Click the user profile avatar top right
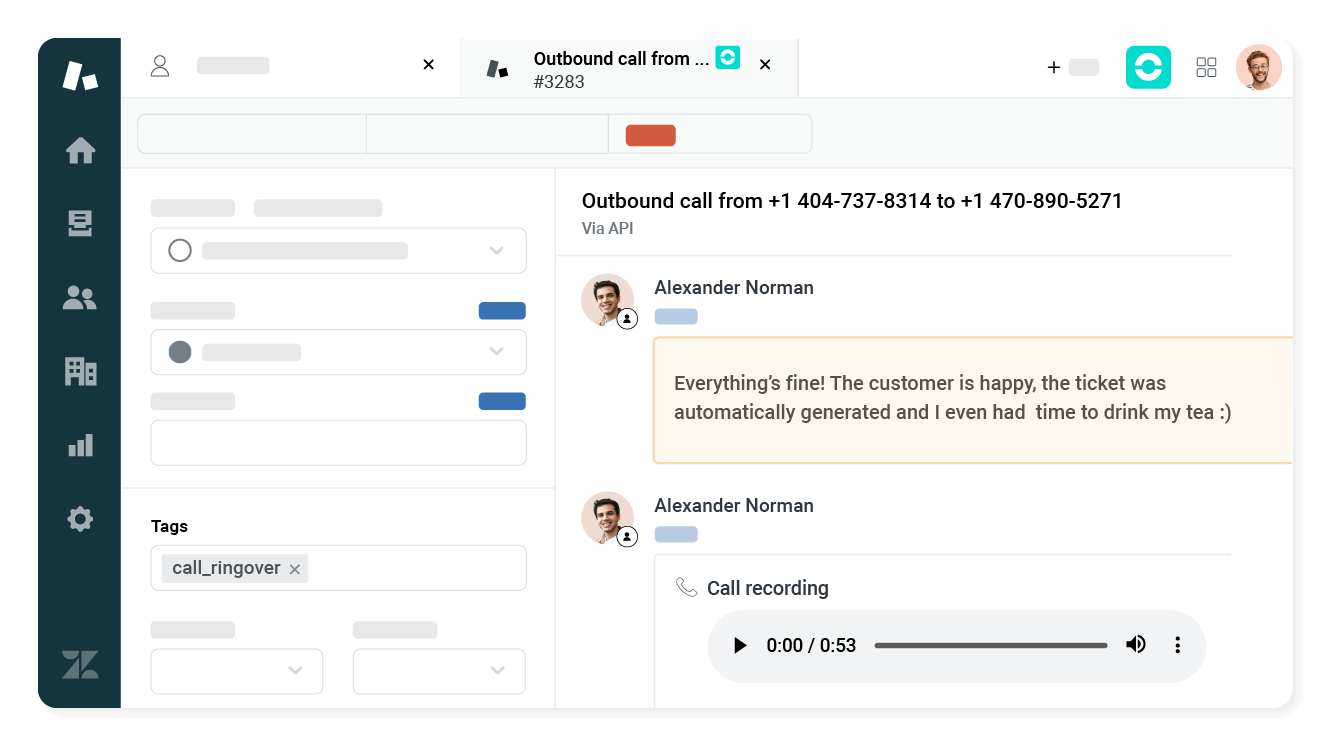Image resolution: width=1332 pixels, height=746 pixels. click(x=1258, y=67)
